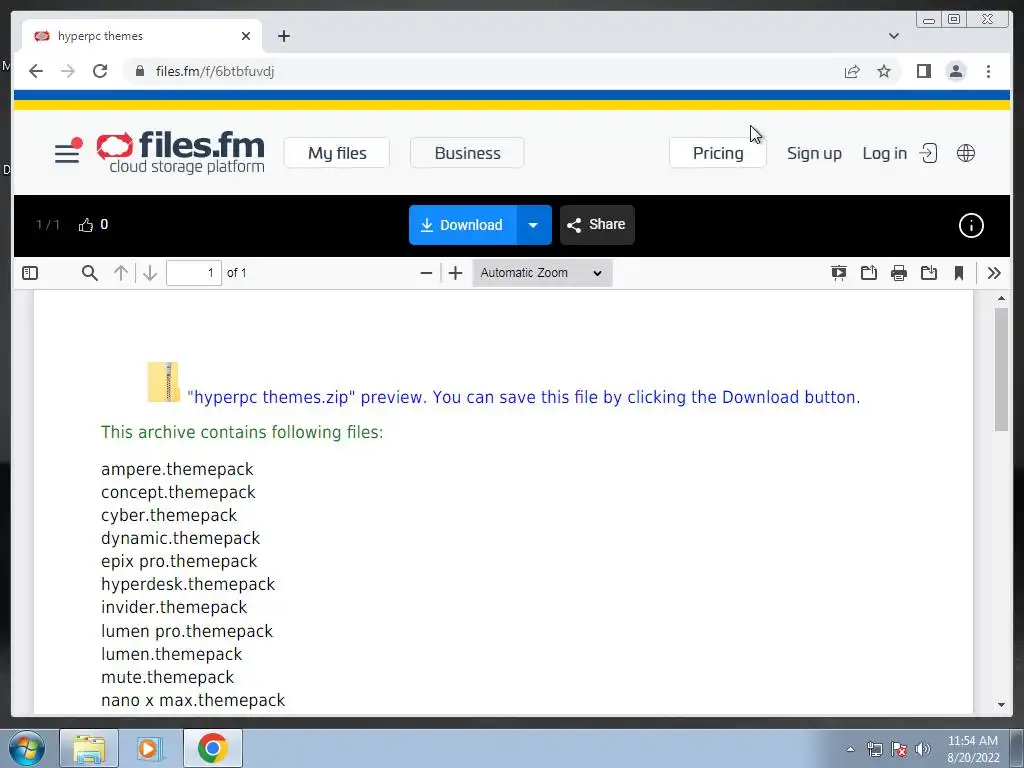Image resolution: width=1024 pixels, height=768 pixels.
Task: Open the Automatic Zoom dropdown
Action: (542, 273)
